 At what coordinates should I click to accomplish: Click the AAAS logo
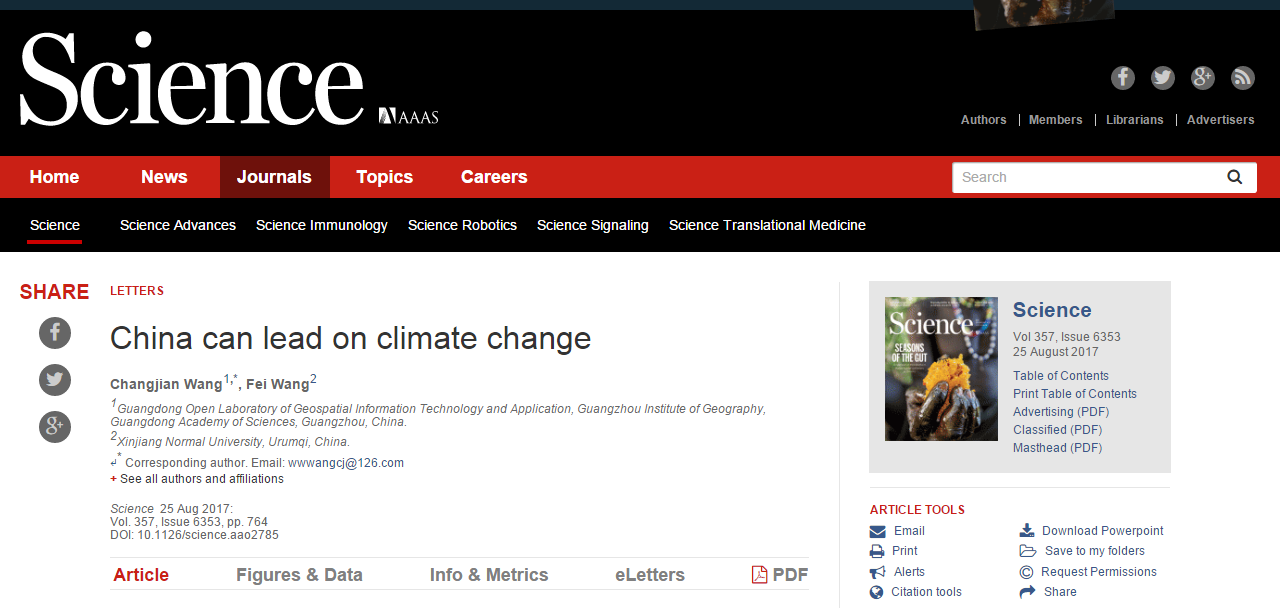click(x=409, y=116)
